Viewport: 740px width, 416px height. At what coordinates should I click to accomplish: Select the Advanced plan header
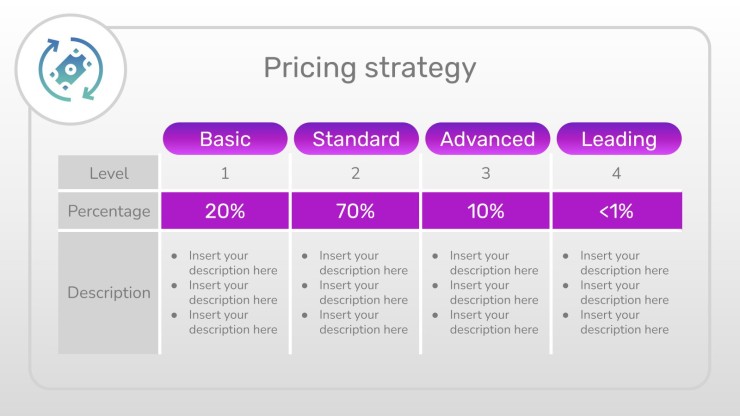(488, 139)
